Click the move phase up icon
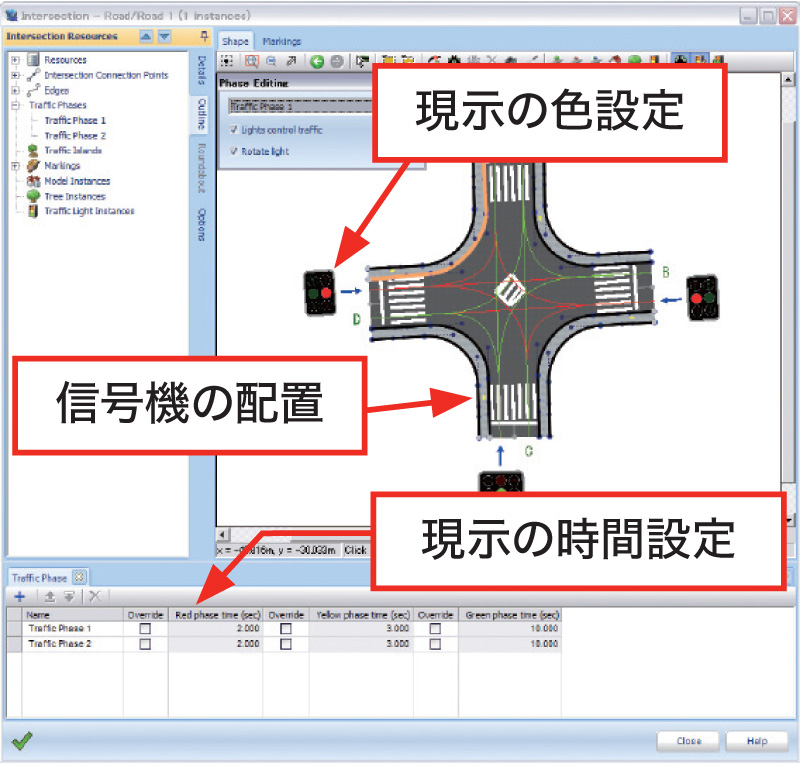The height and width of the screenshot is (765, 800). click(x=49, y=596)
